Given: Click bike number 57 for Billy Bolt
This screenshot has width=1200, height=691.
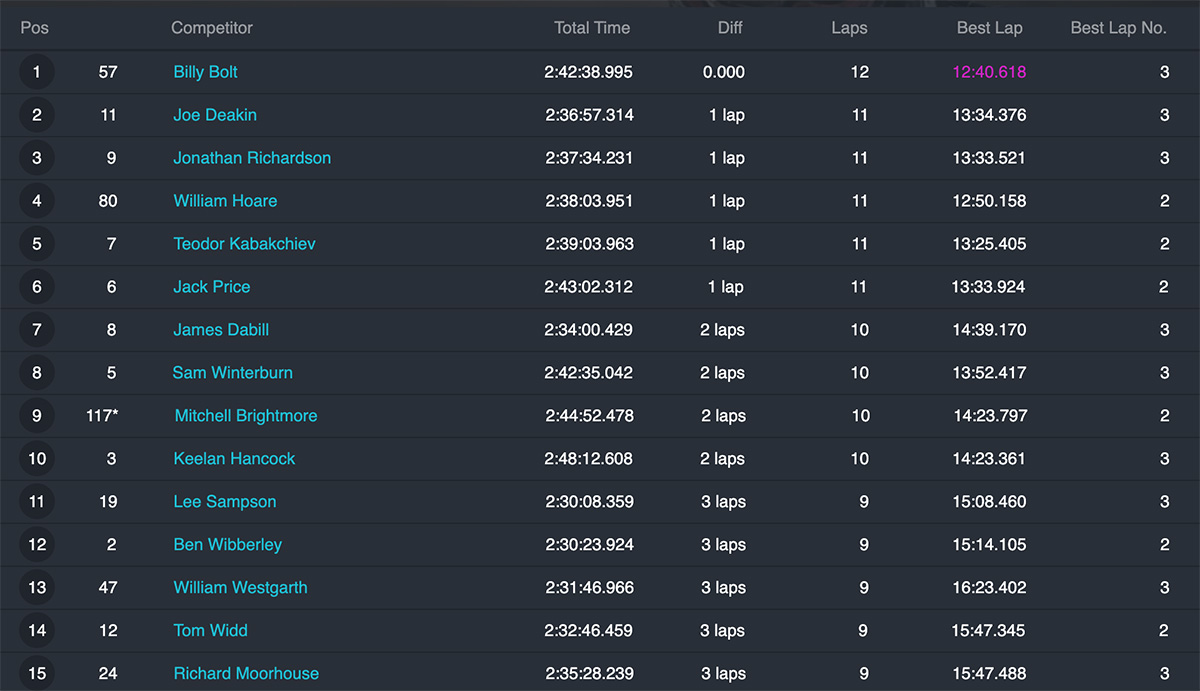Looking at the screenshot, I should 108,72.
